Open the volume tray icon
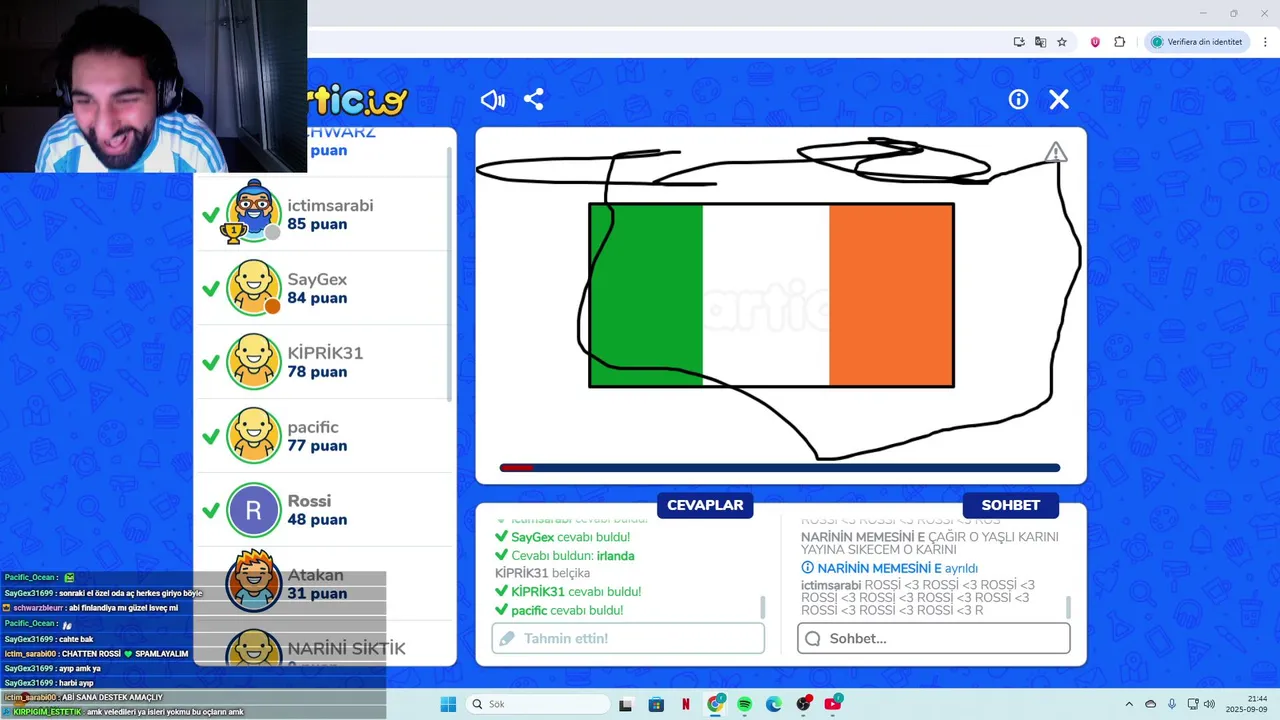This screenshot has height=720, width=1280. point(1209,704)
